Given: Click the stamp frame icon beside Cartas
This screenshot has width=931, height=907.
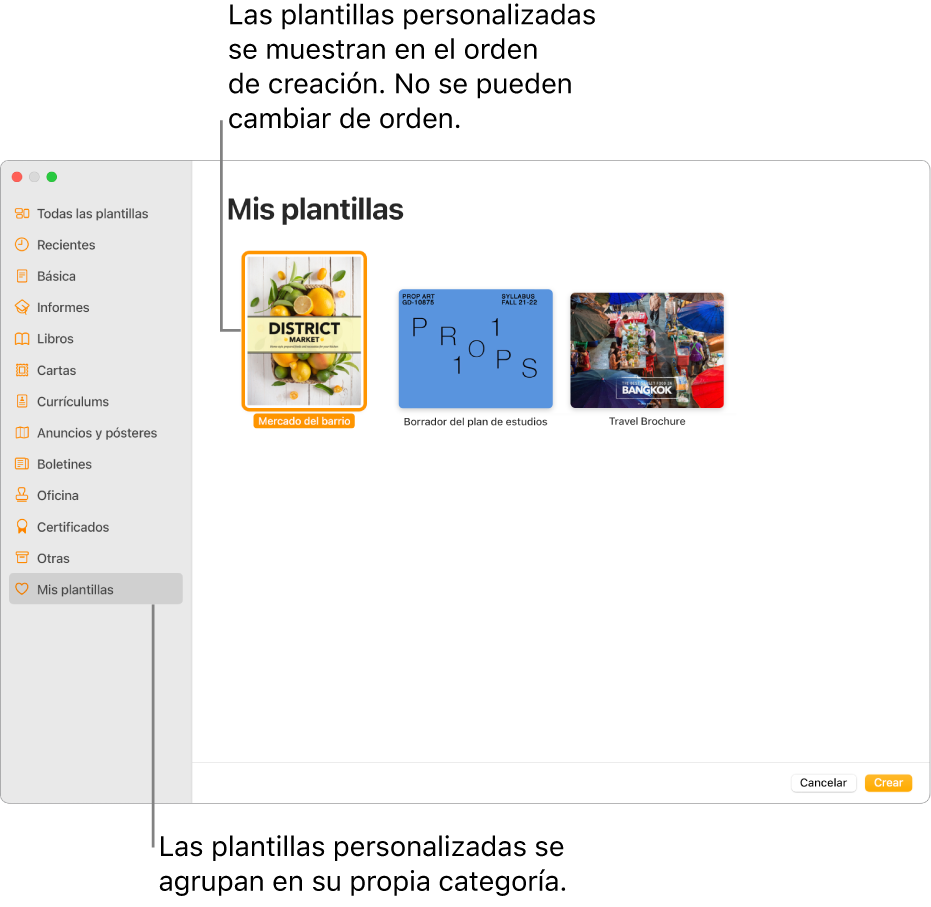Looking at the screenshot, I should (x=22, y=370).
